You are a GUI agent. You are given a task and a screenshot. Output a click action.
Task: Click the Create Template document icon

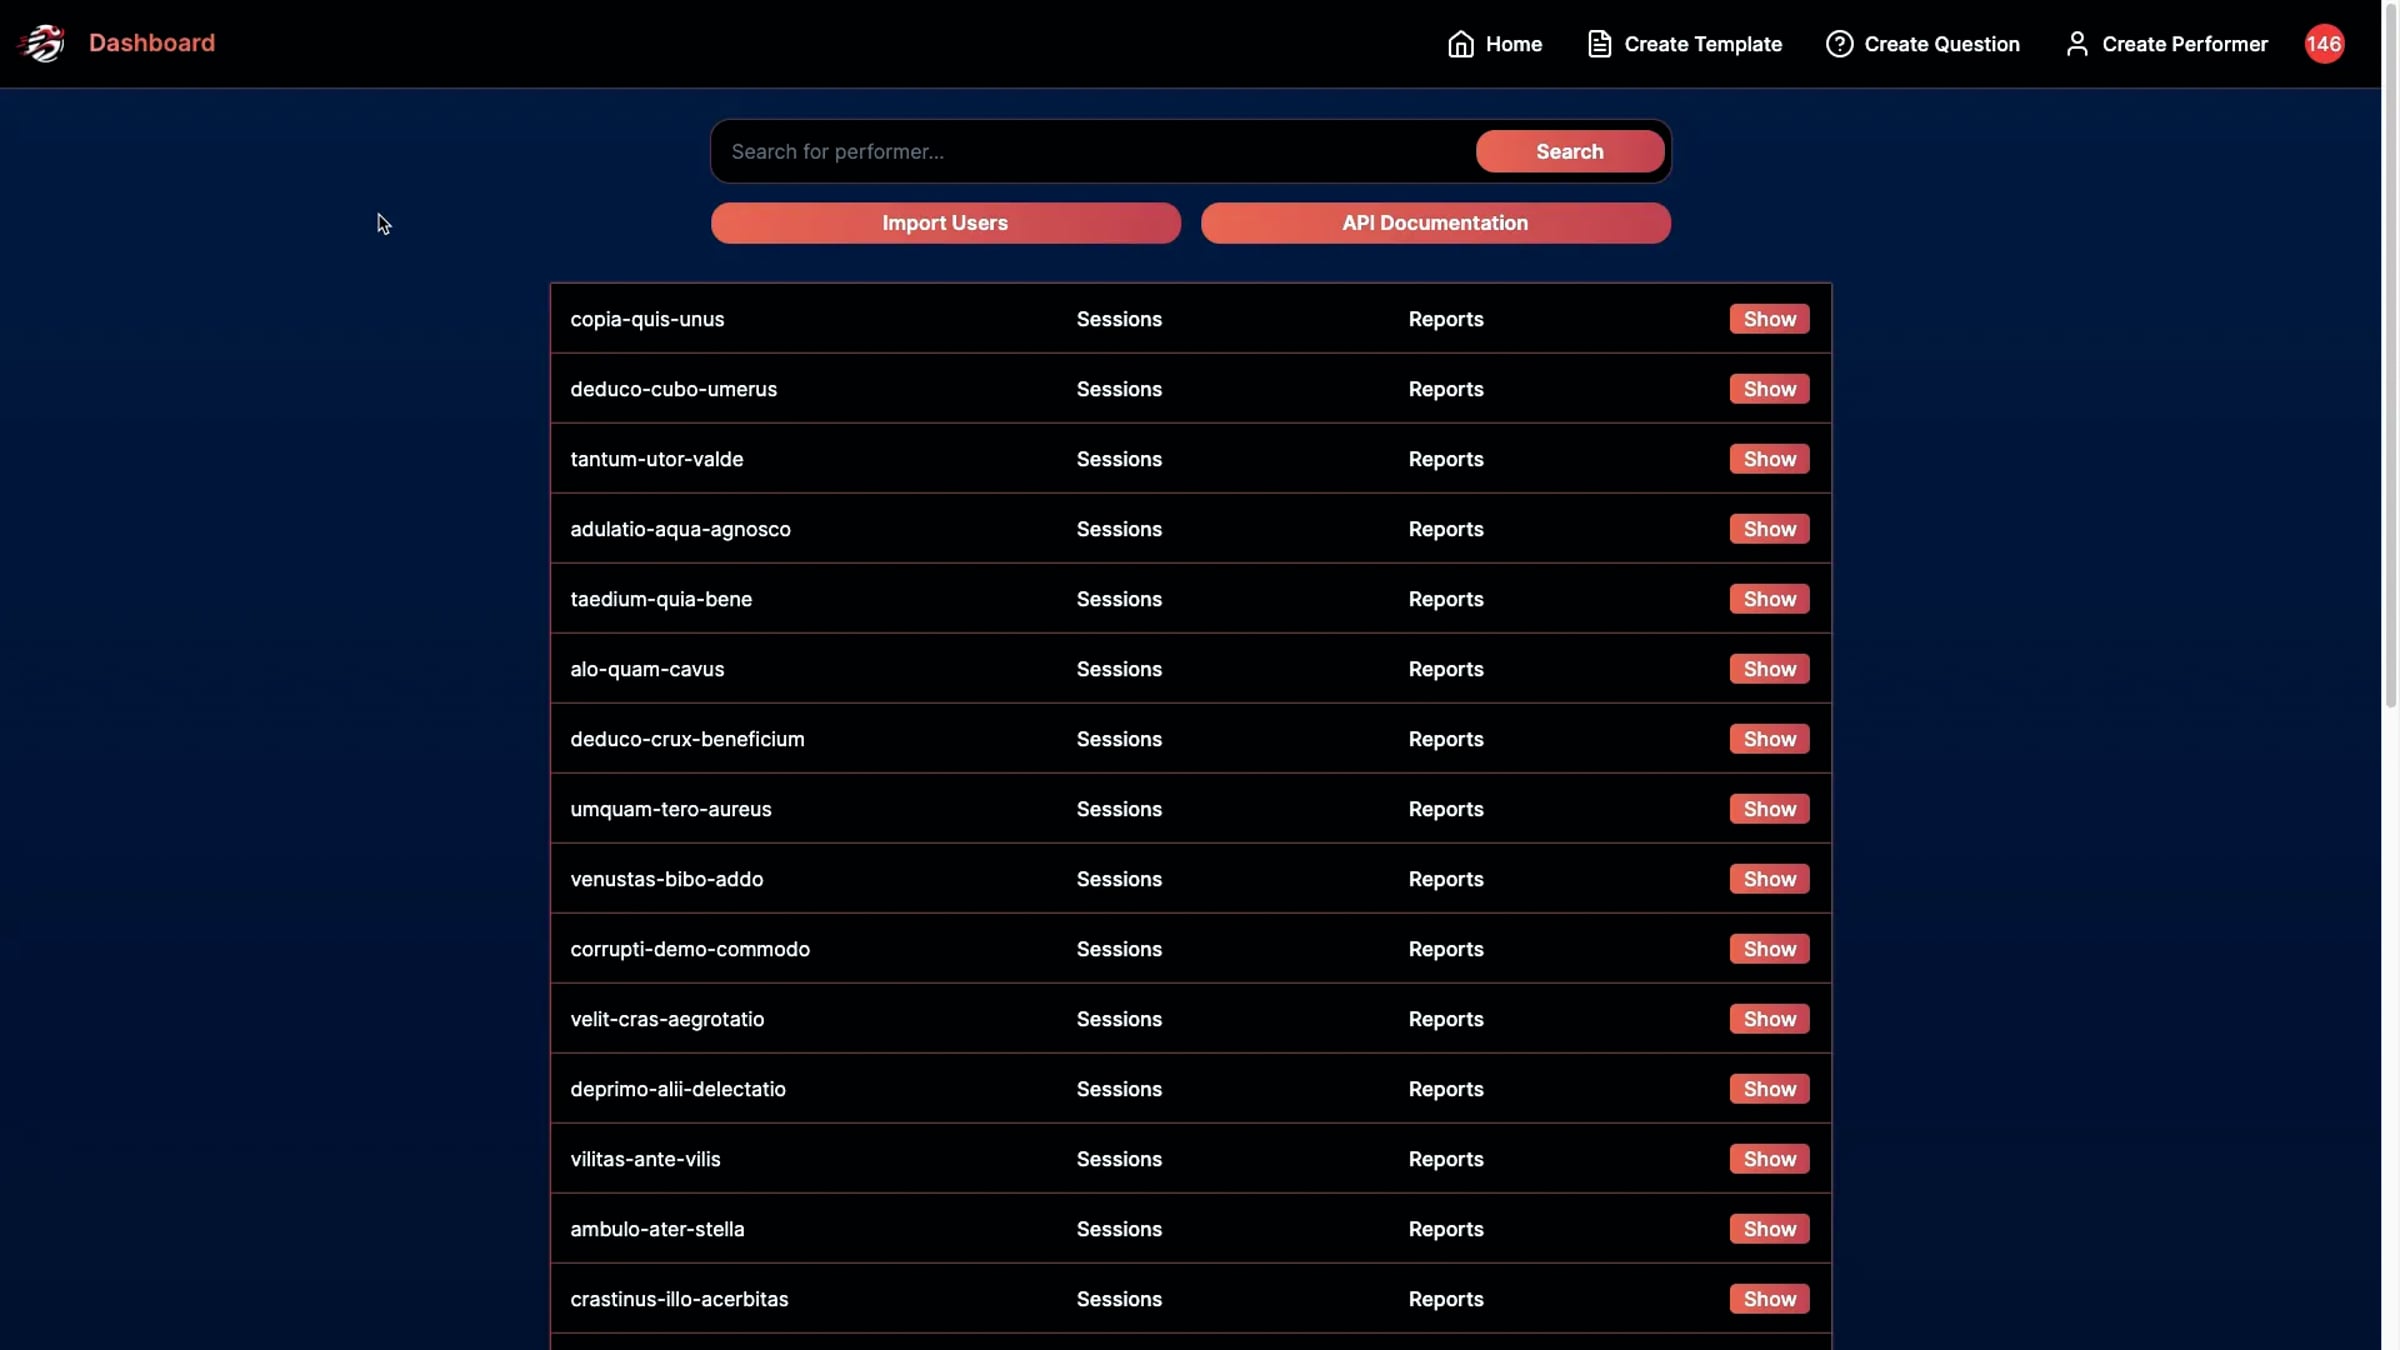pos(1599,44)
